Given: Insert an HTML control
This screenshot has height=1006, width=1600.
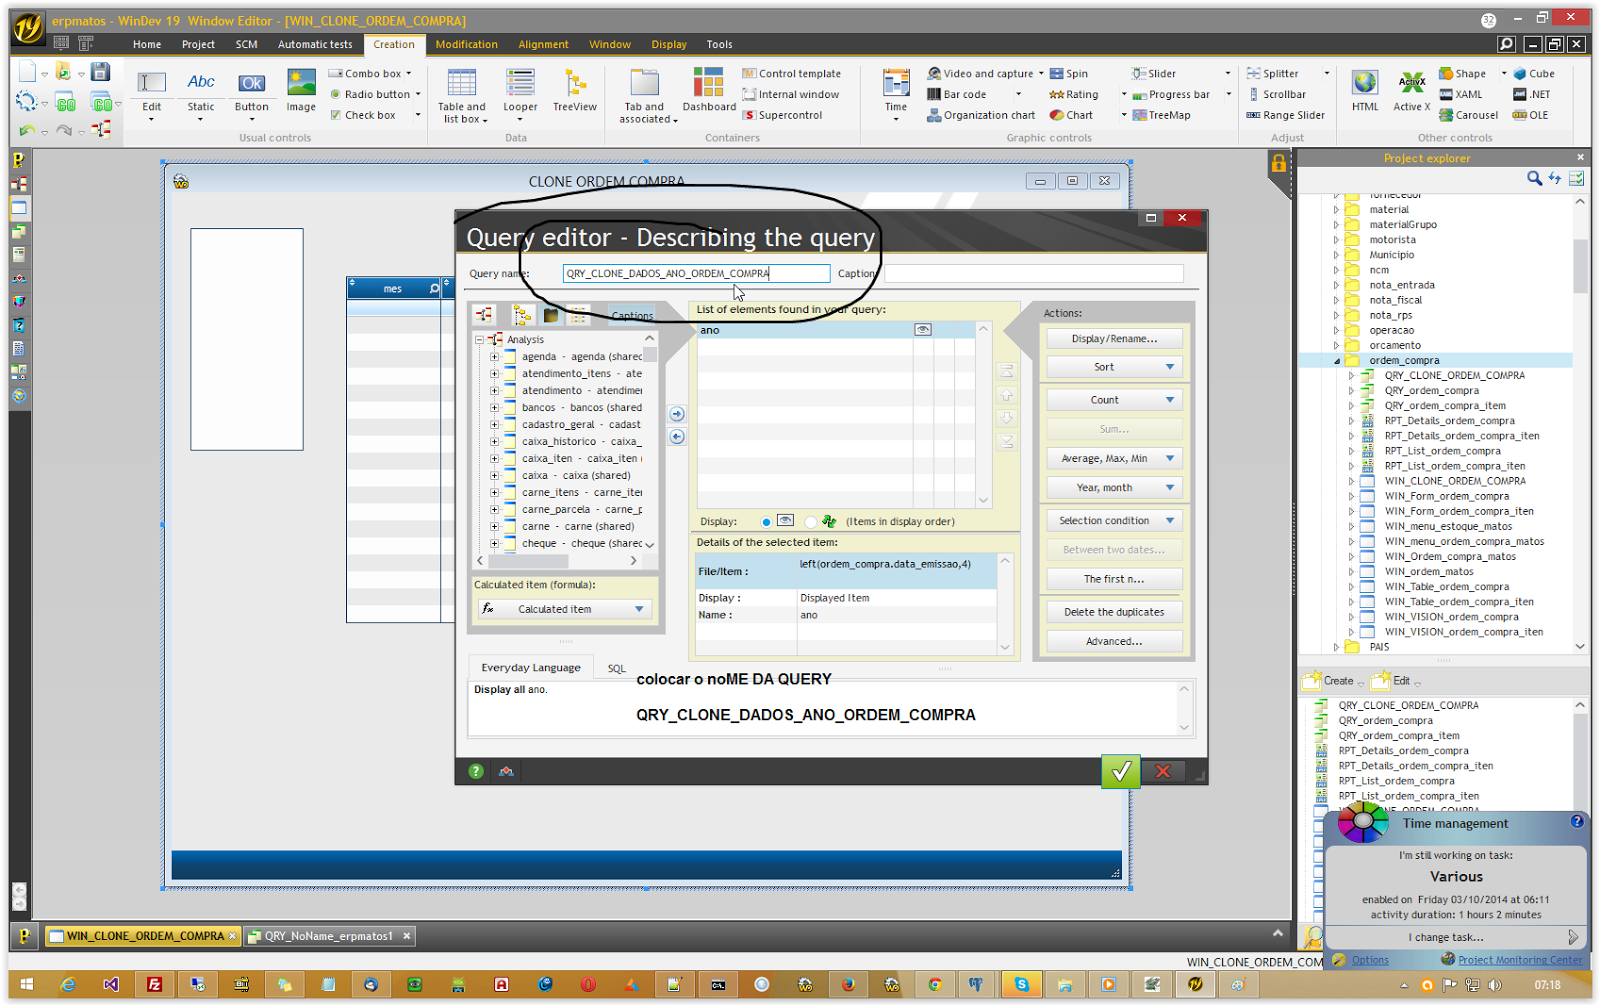Looking at the screenshot, I should click(1365, 91).
